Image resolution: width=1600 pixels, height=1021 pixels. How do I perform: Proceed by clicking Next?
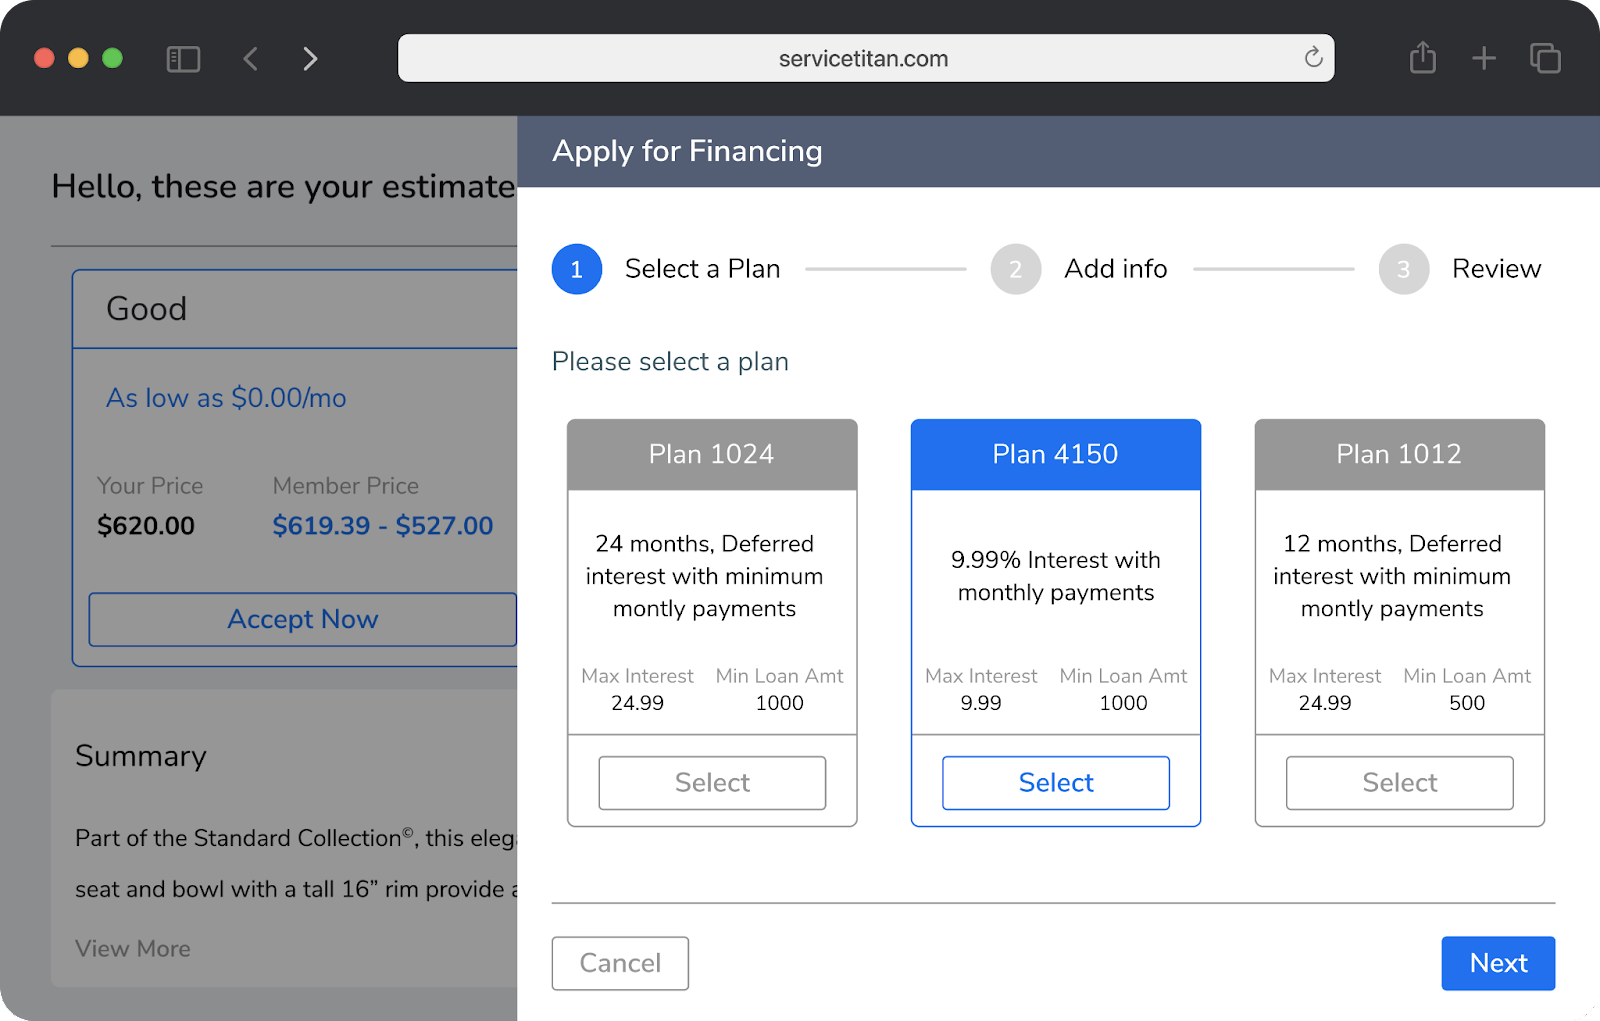1497,963
